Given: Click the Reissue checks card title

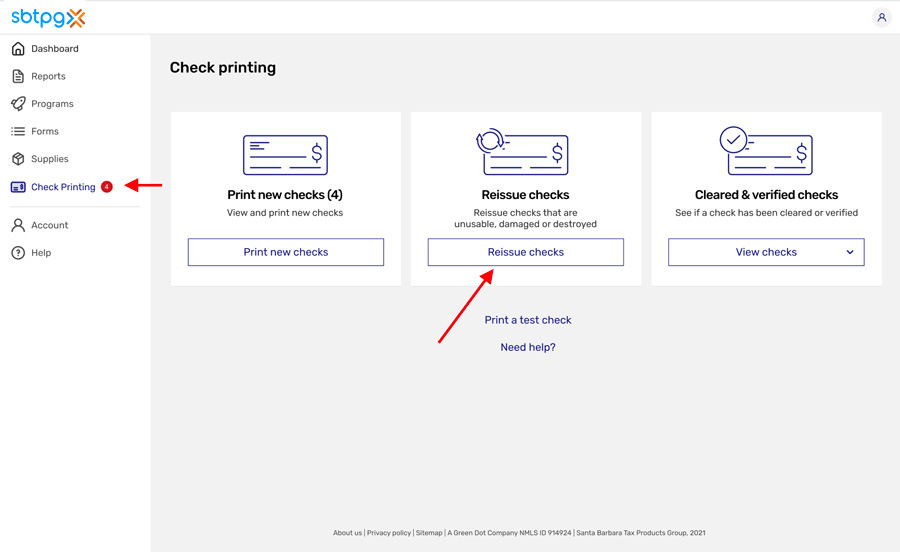Looking at the screenshot, I should click(x=525, y=195).
